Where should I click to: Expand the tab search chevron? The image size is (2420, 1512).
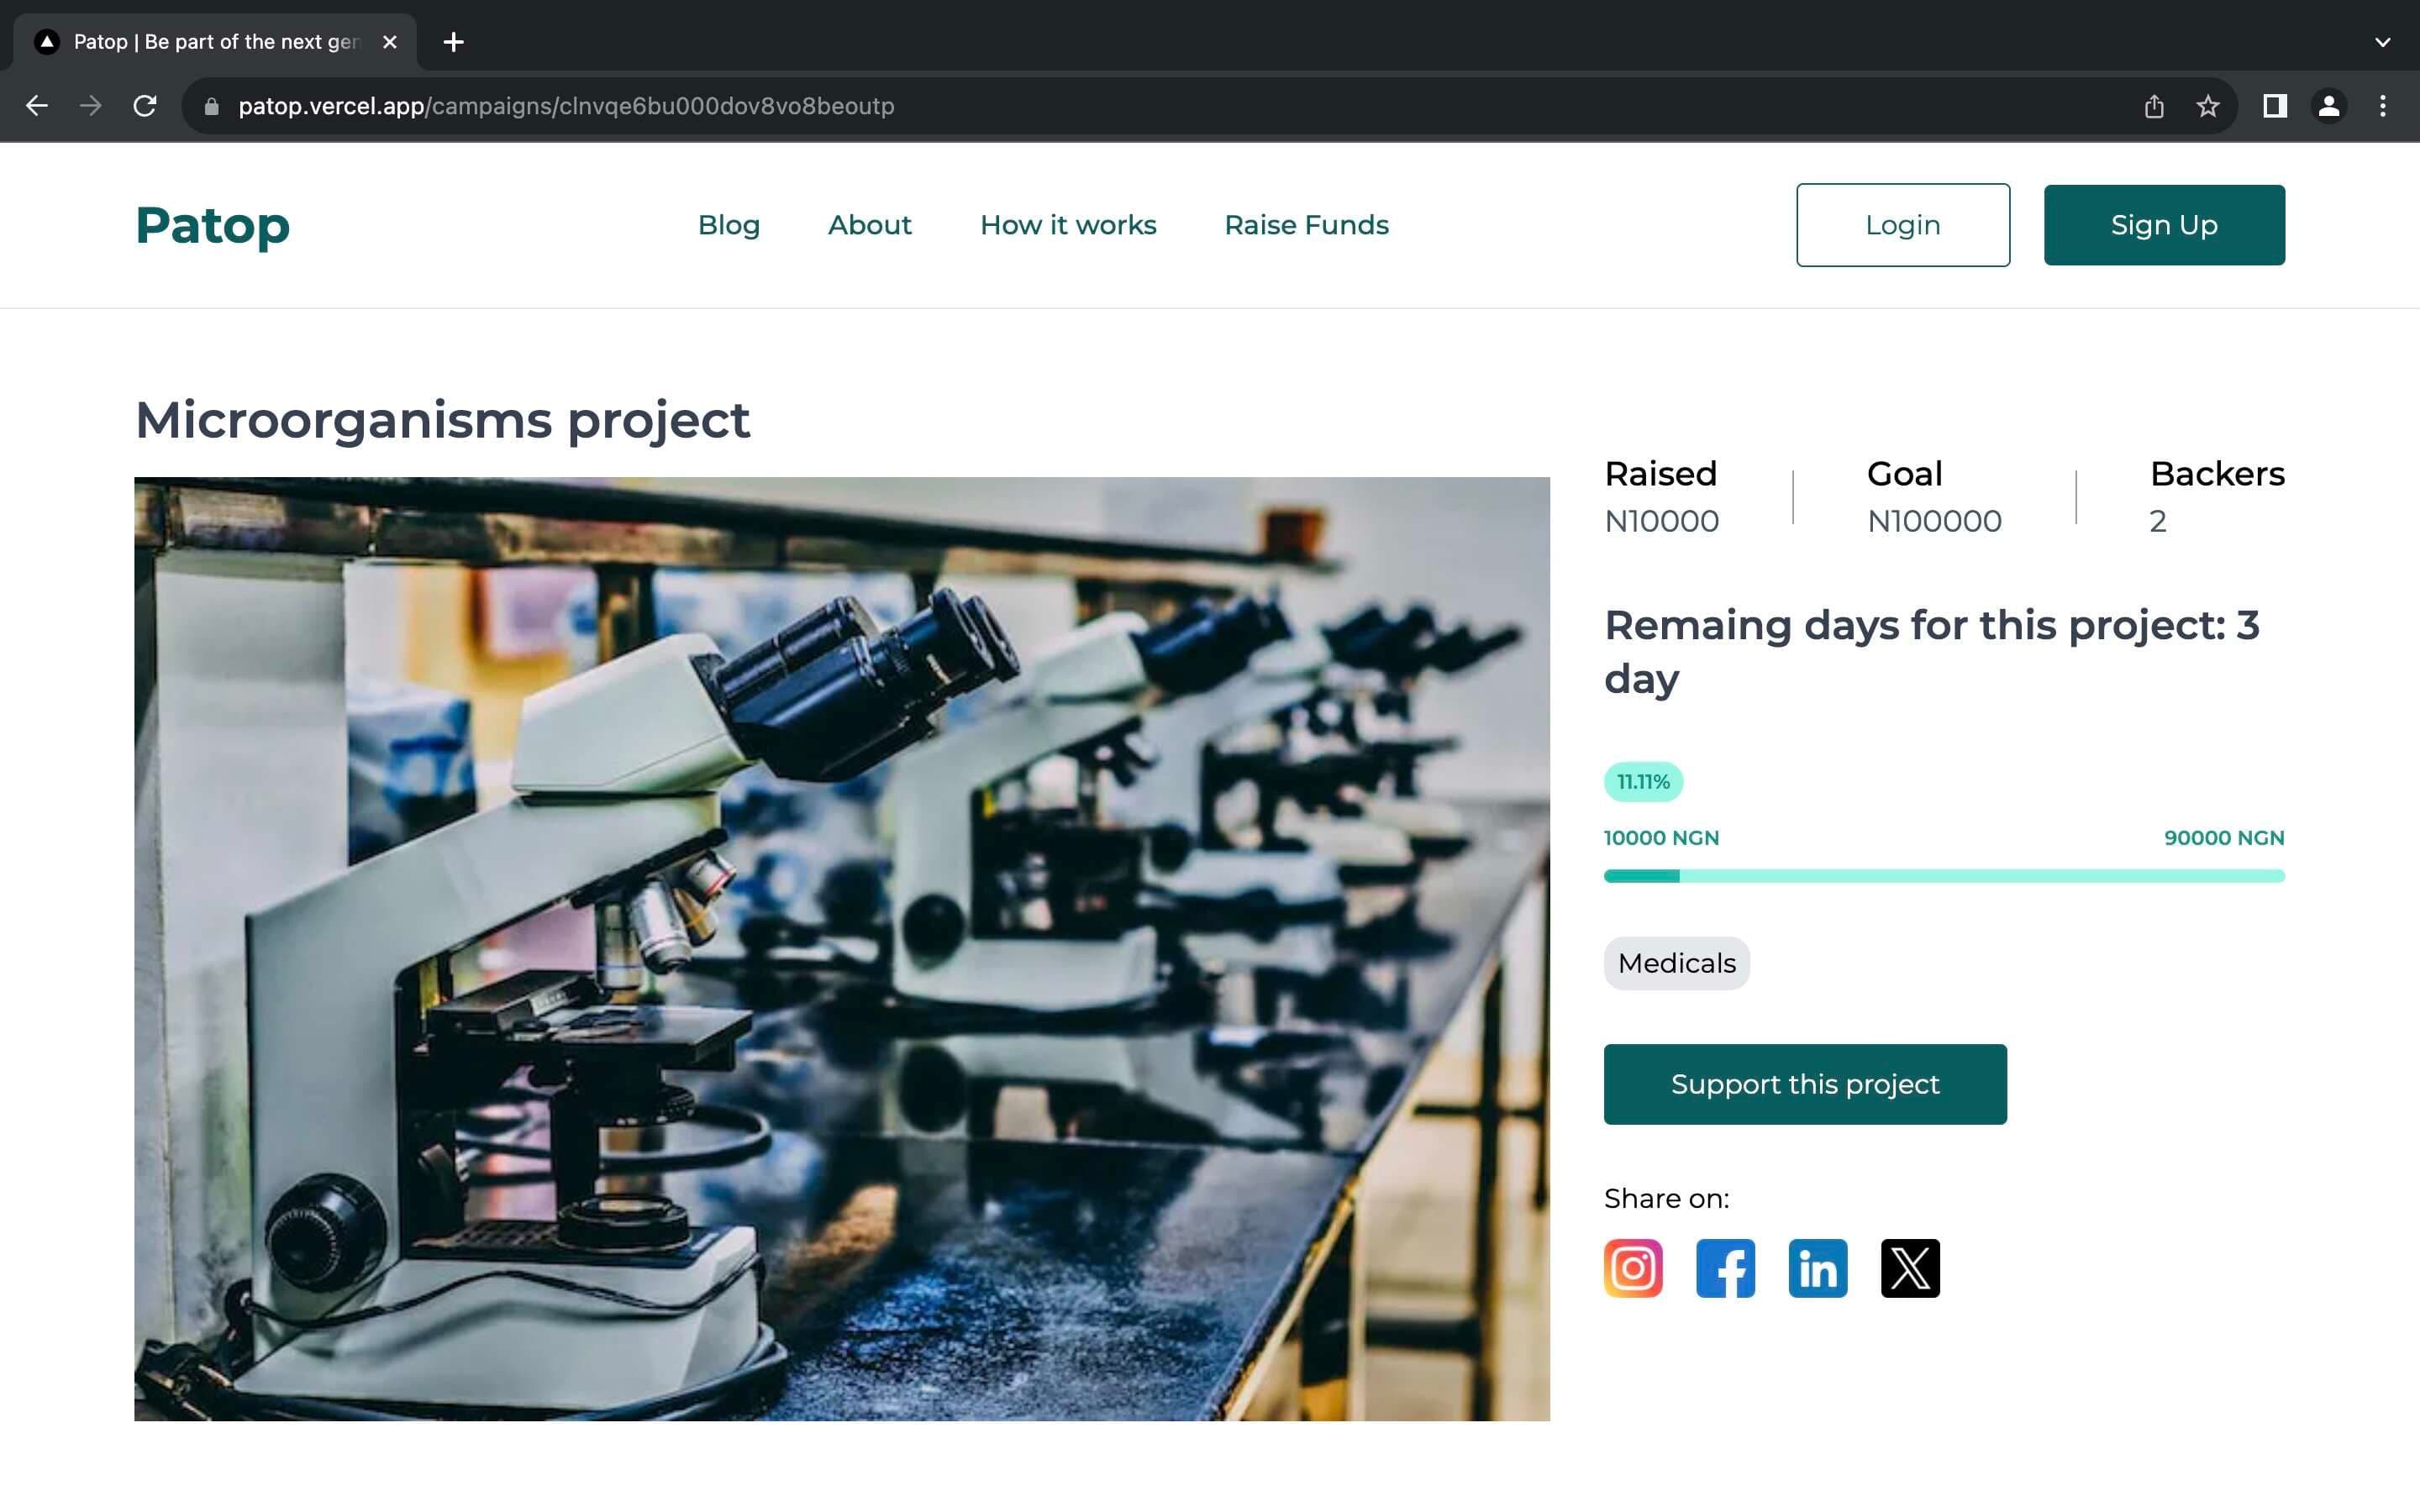coord(2382,42)
